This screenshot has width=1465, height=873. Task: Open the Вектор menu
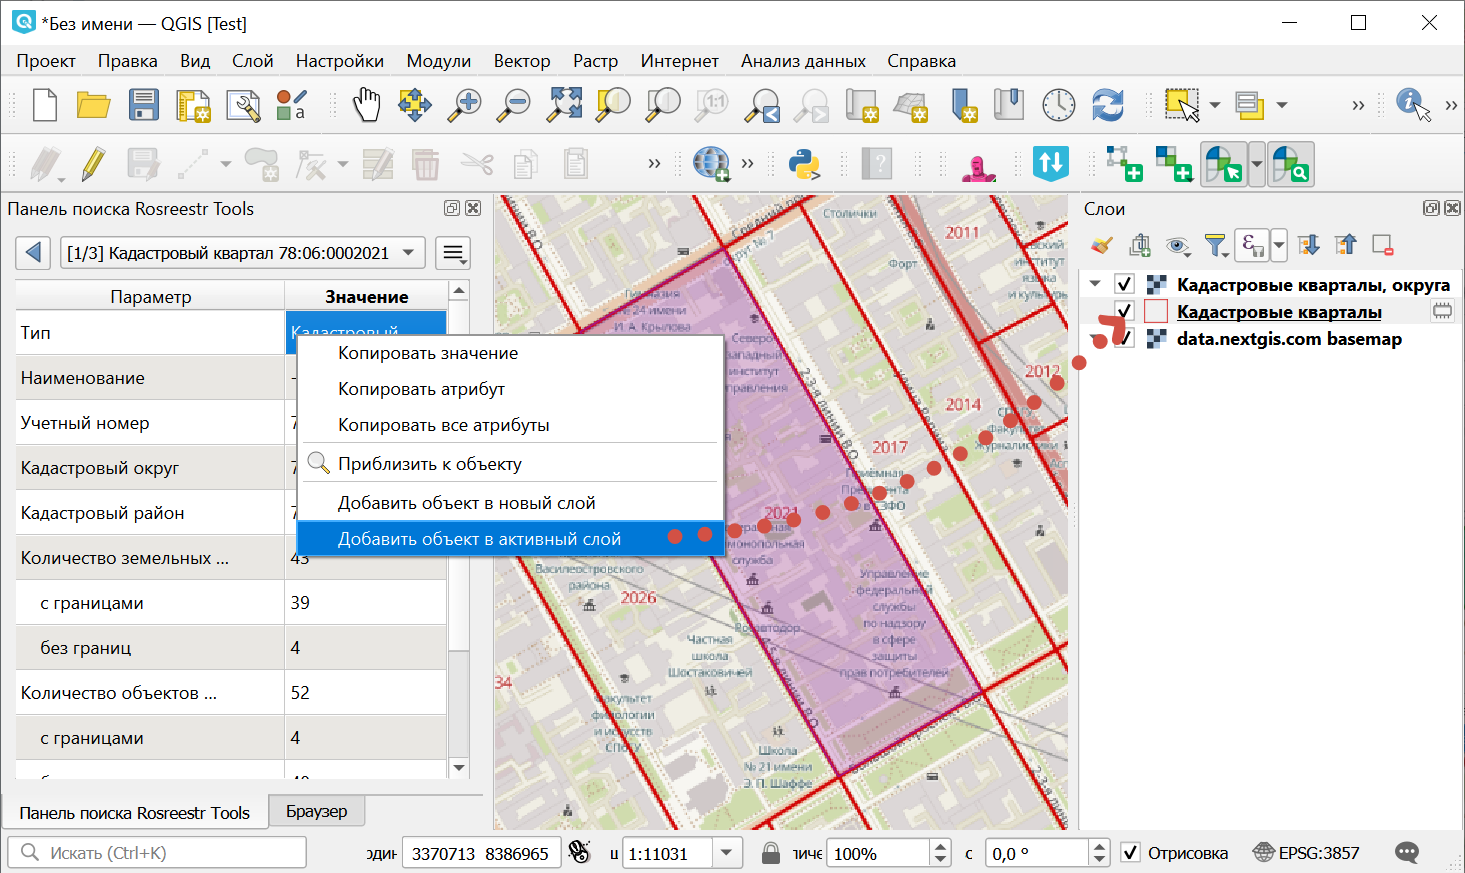pos(522,61)
